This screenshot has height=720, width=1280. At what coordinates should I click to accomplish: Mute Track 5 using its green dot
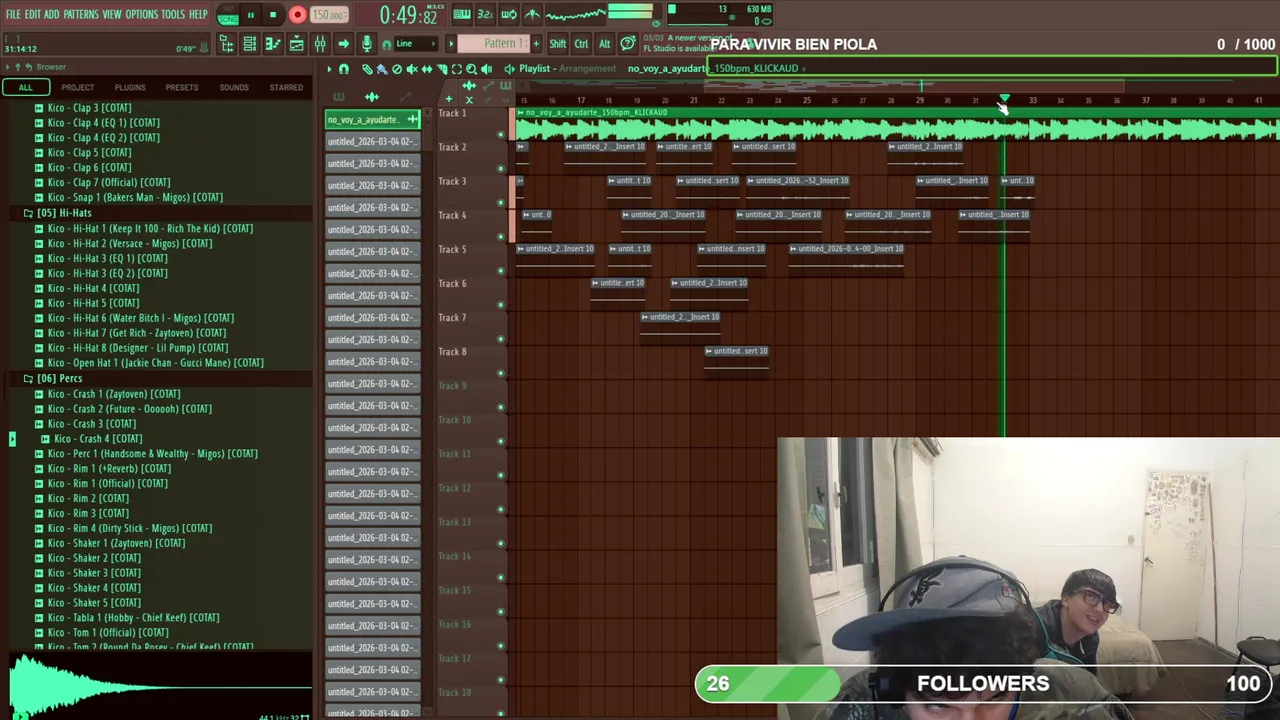pyautogui.click(x=501, y=271)
